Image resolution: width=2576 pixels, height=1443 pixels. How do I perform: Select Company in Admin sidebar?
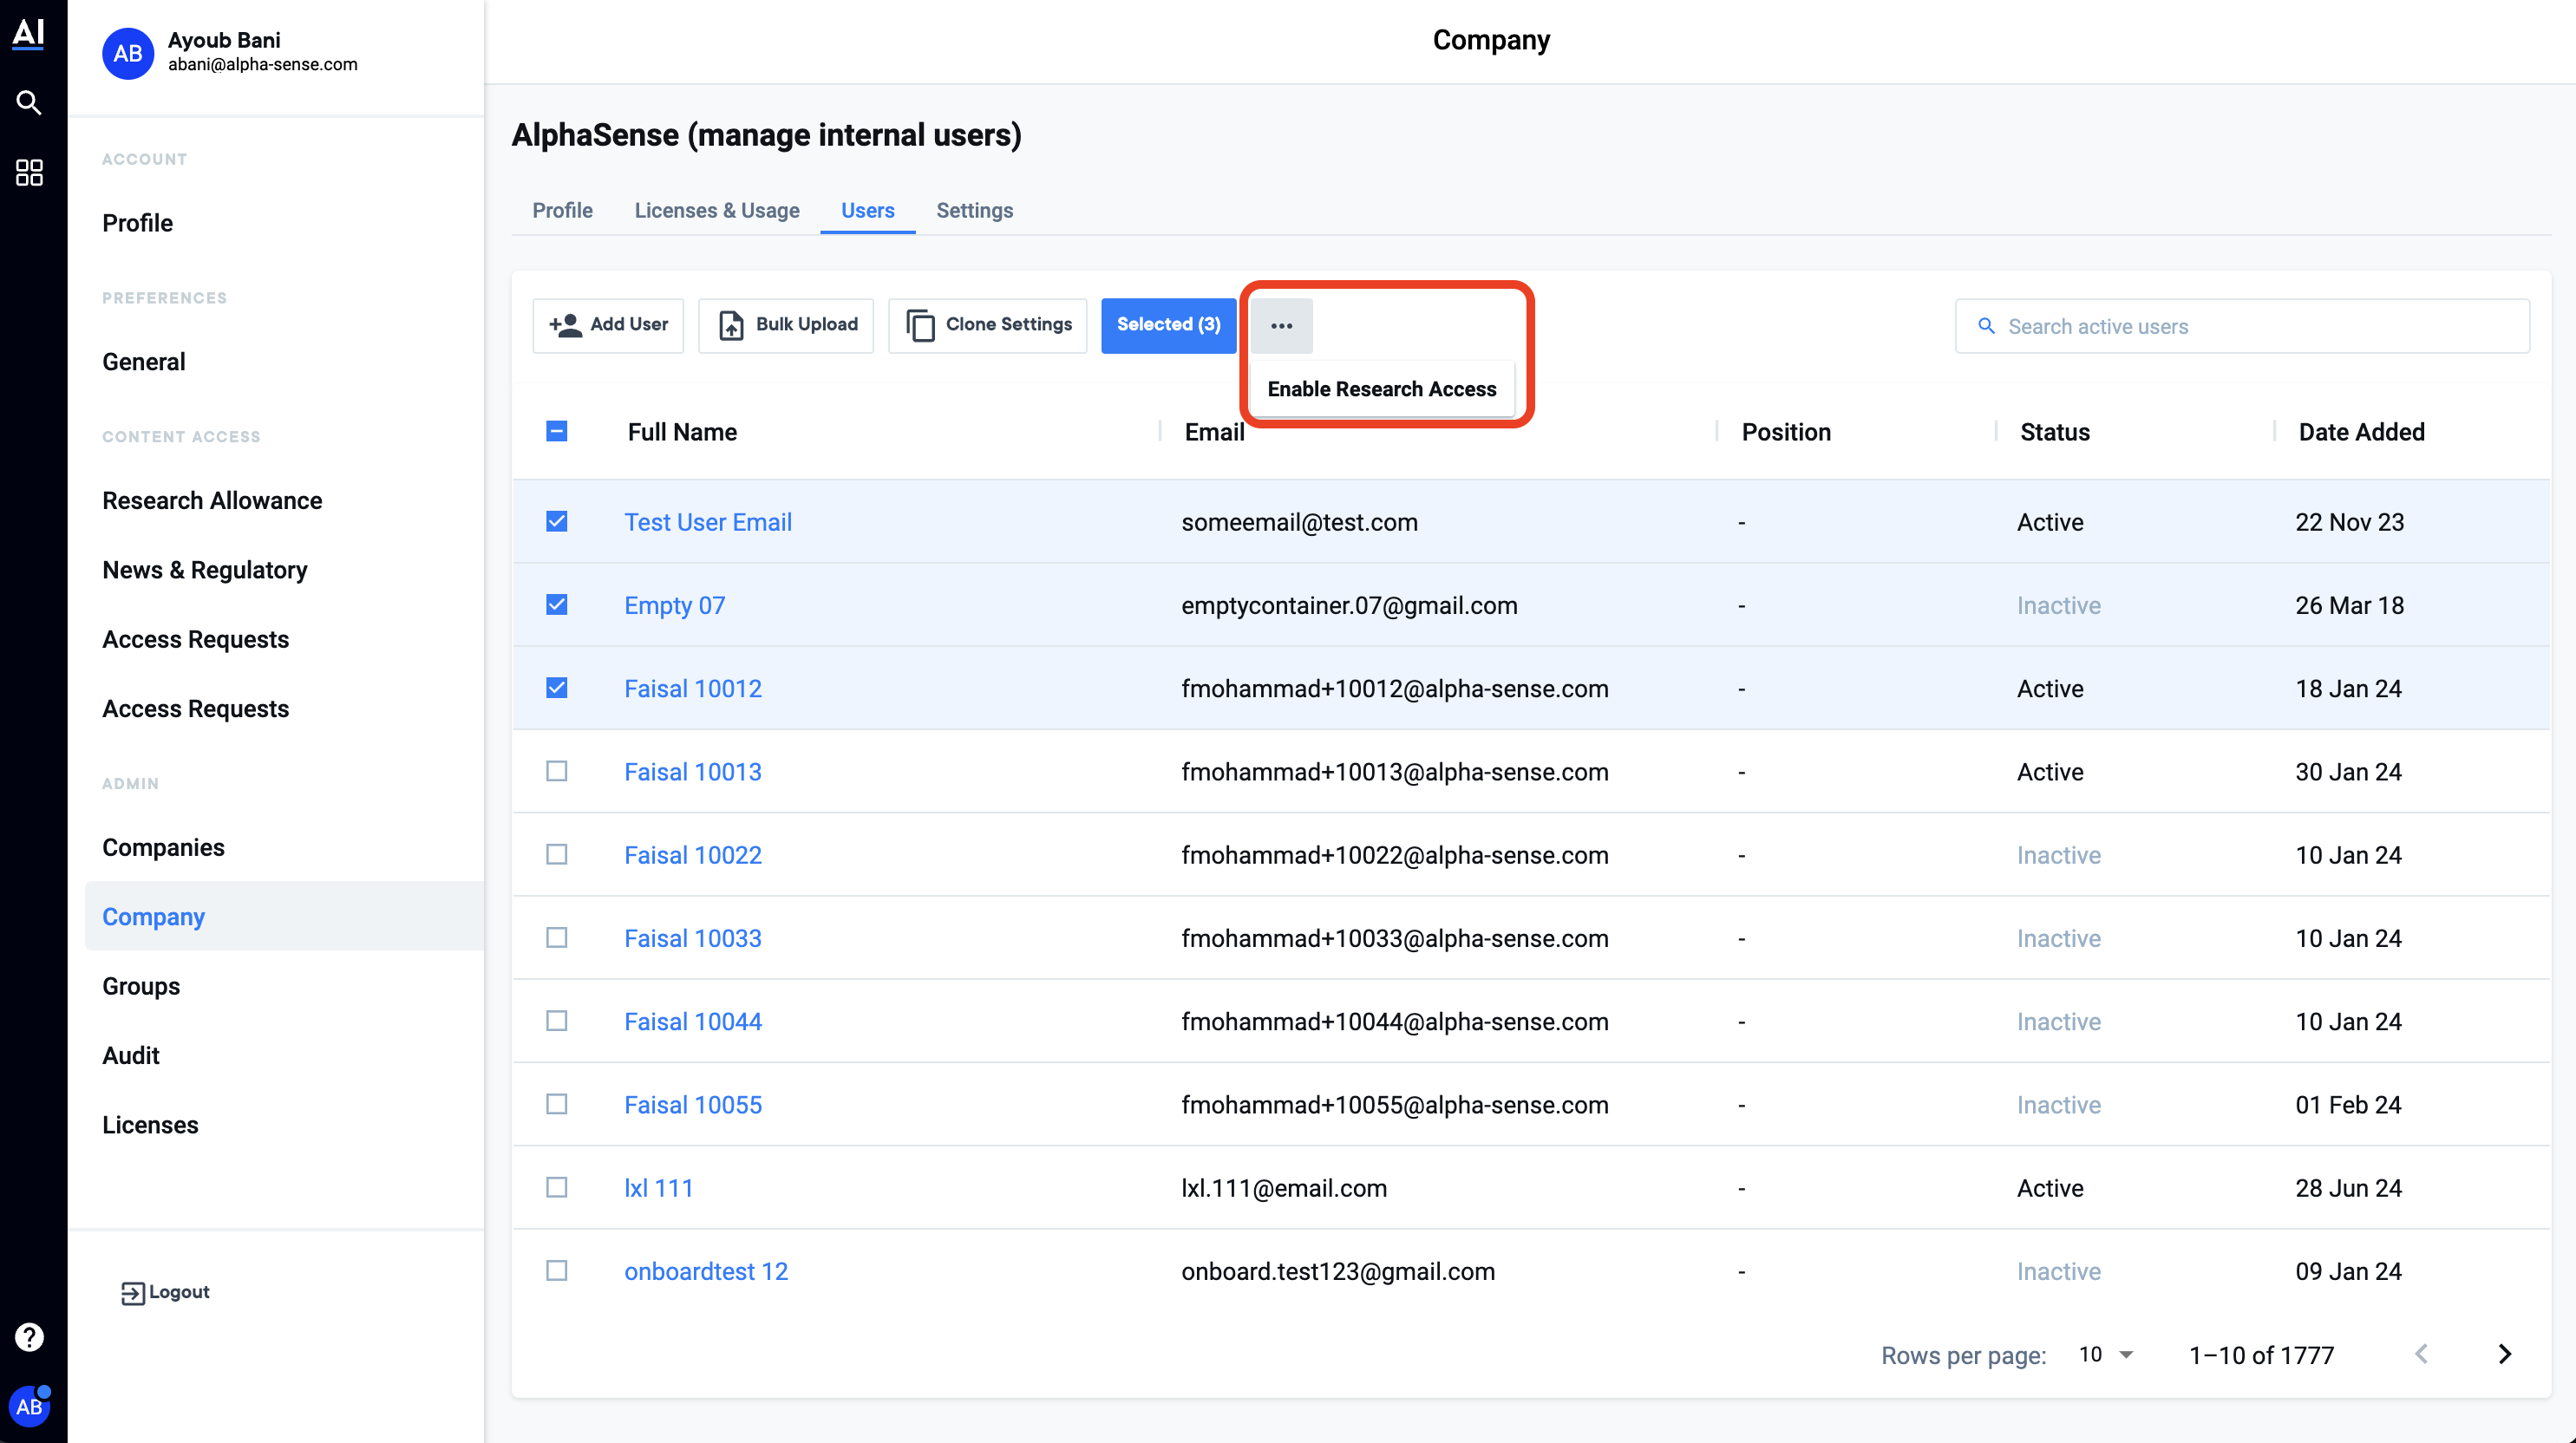[x=284, y=916]
